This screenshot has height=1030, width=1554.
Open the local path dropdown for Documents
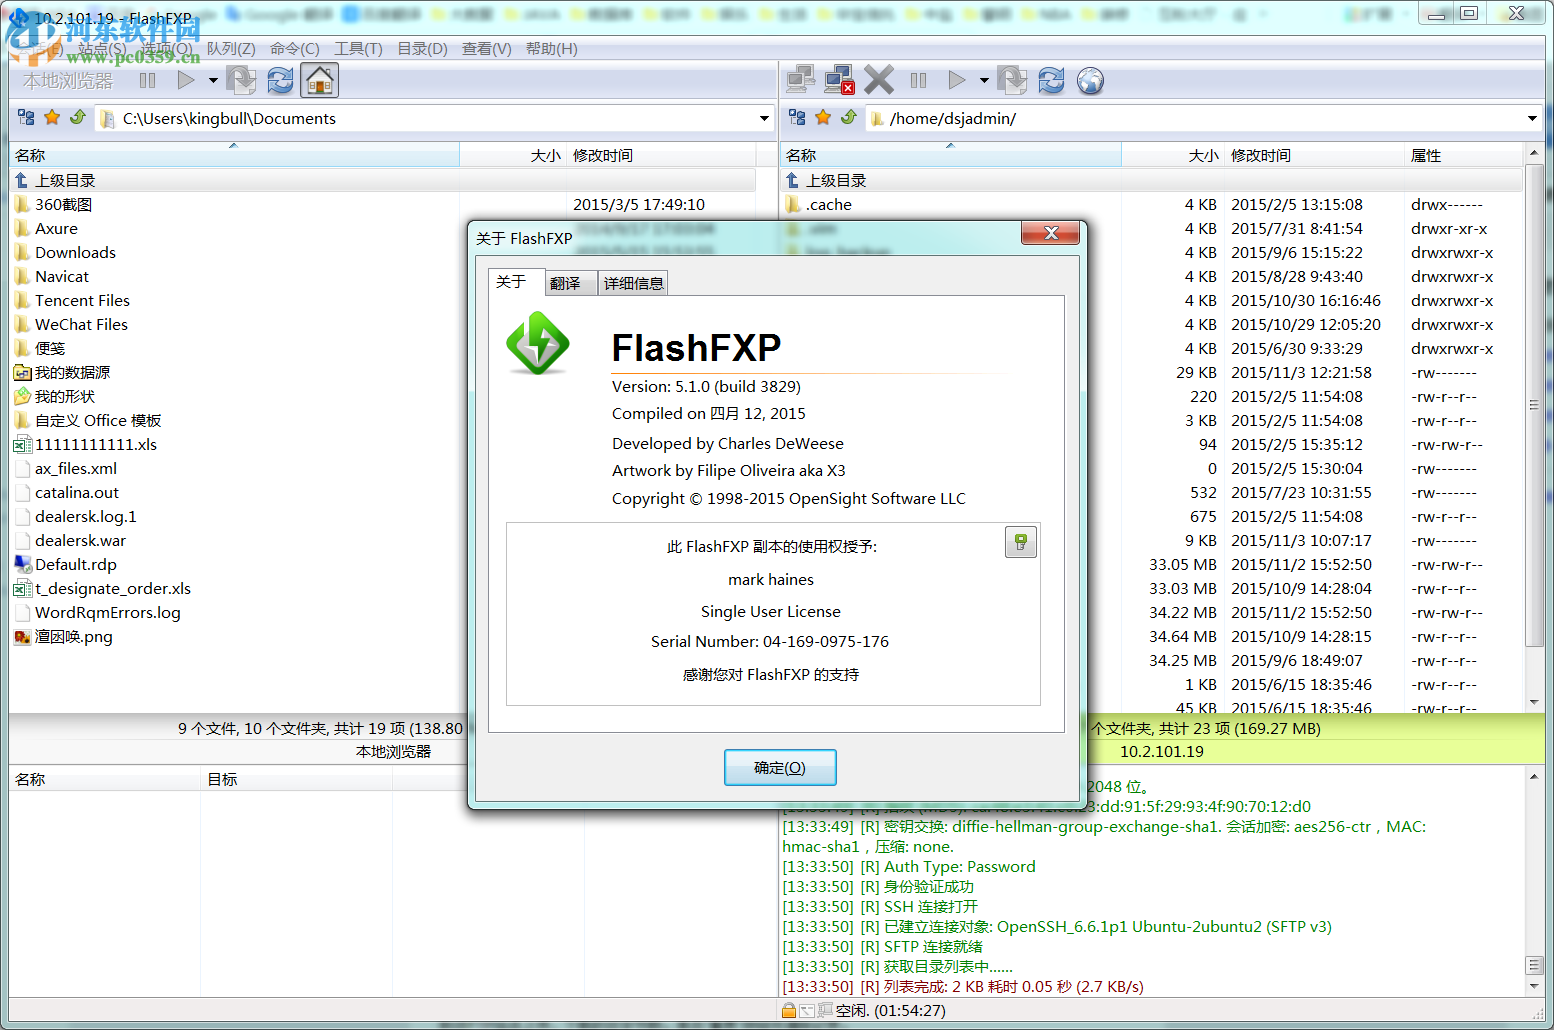click(x=762, y=118)
